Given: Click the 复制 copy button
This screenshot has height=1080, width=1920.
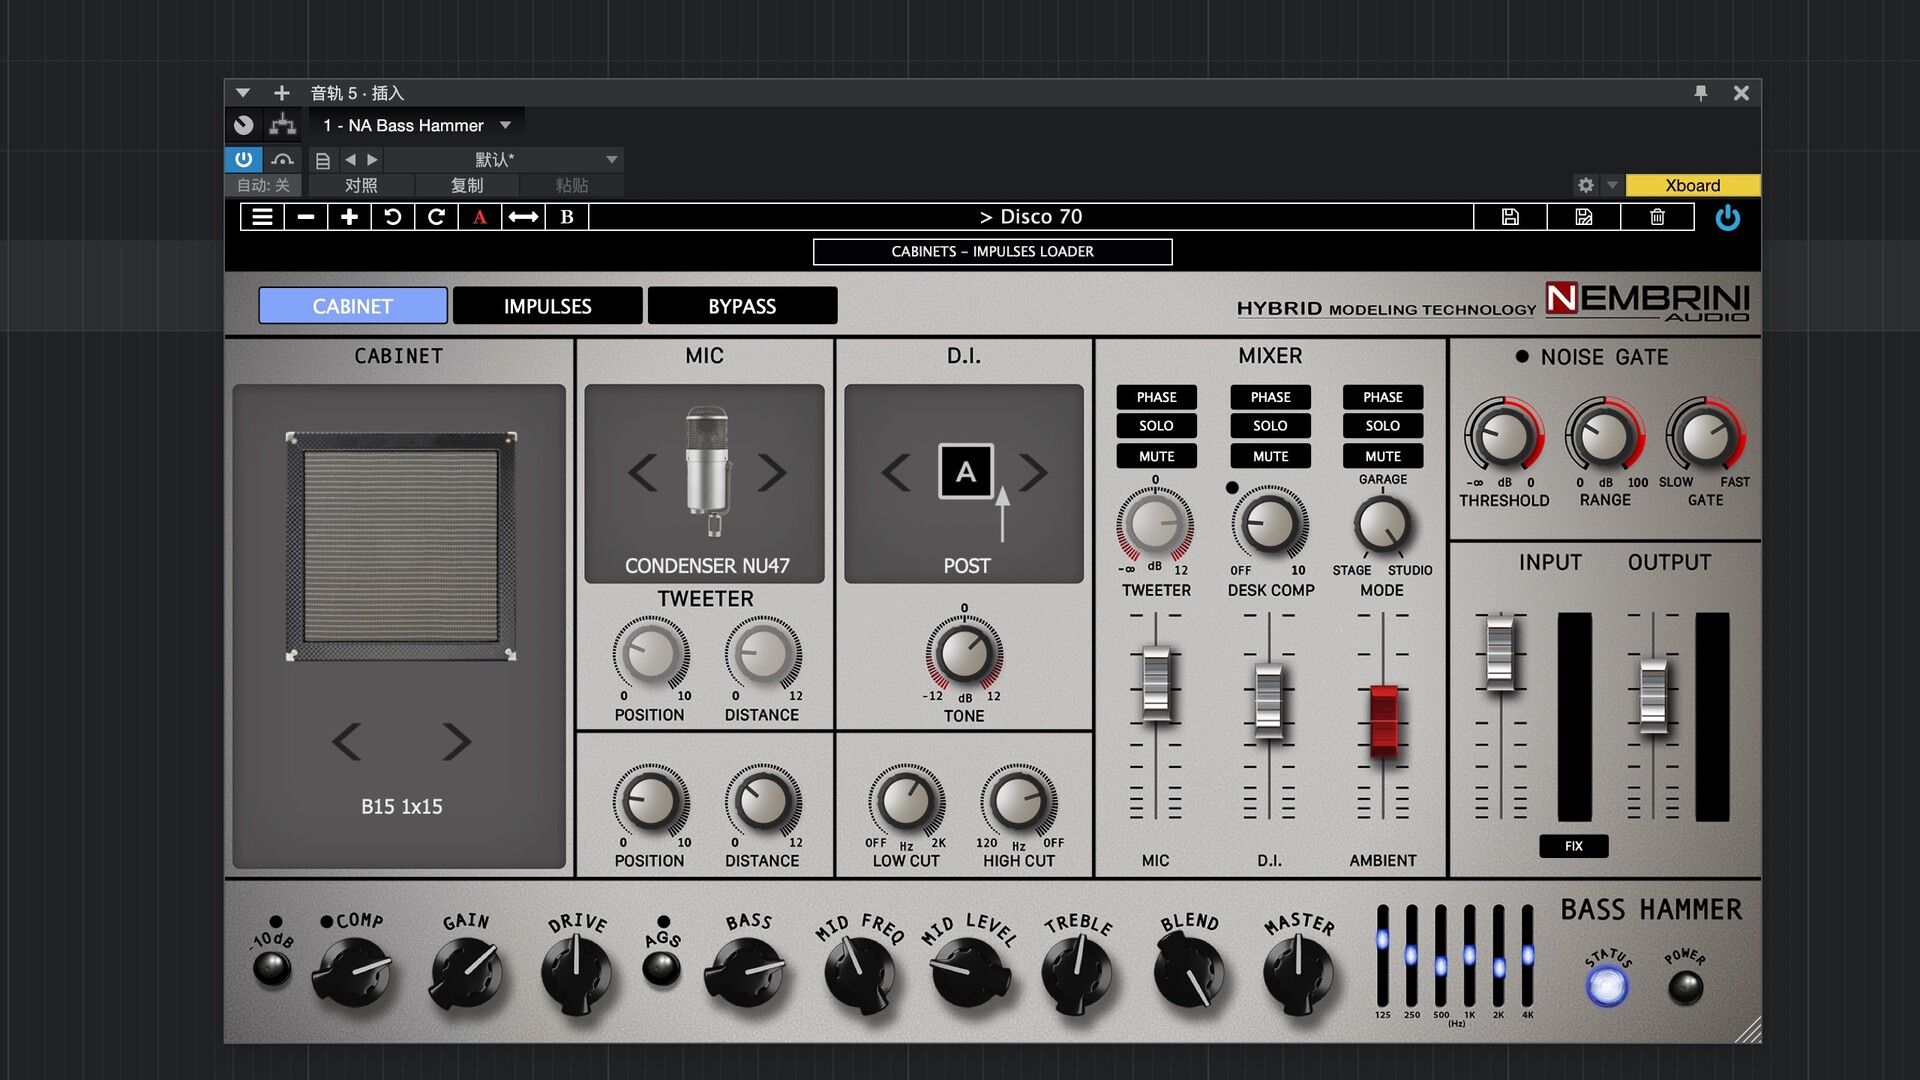Looking at the screenshot, I should point(467,185).
